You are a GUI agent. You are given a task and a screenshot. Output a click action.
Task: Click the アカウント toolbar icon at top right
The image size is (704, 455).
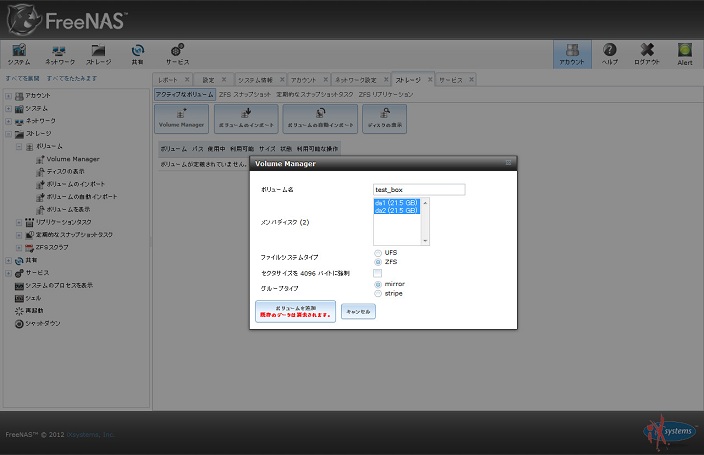coord(572,54)
